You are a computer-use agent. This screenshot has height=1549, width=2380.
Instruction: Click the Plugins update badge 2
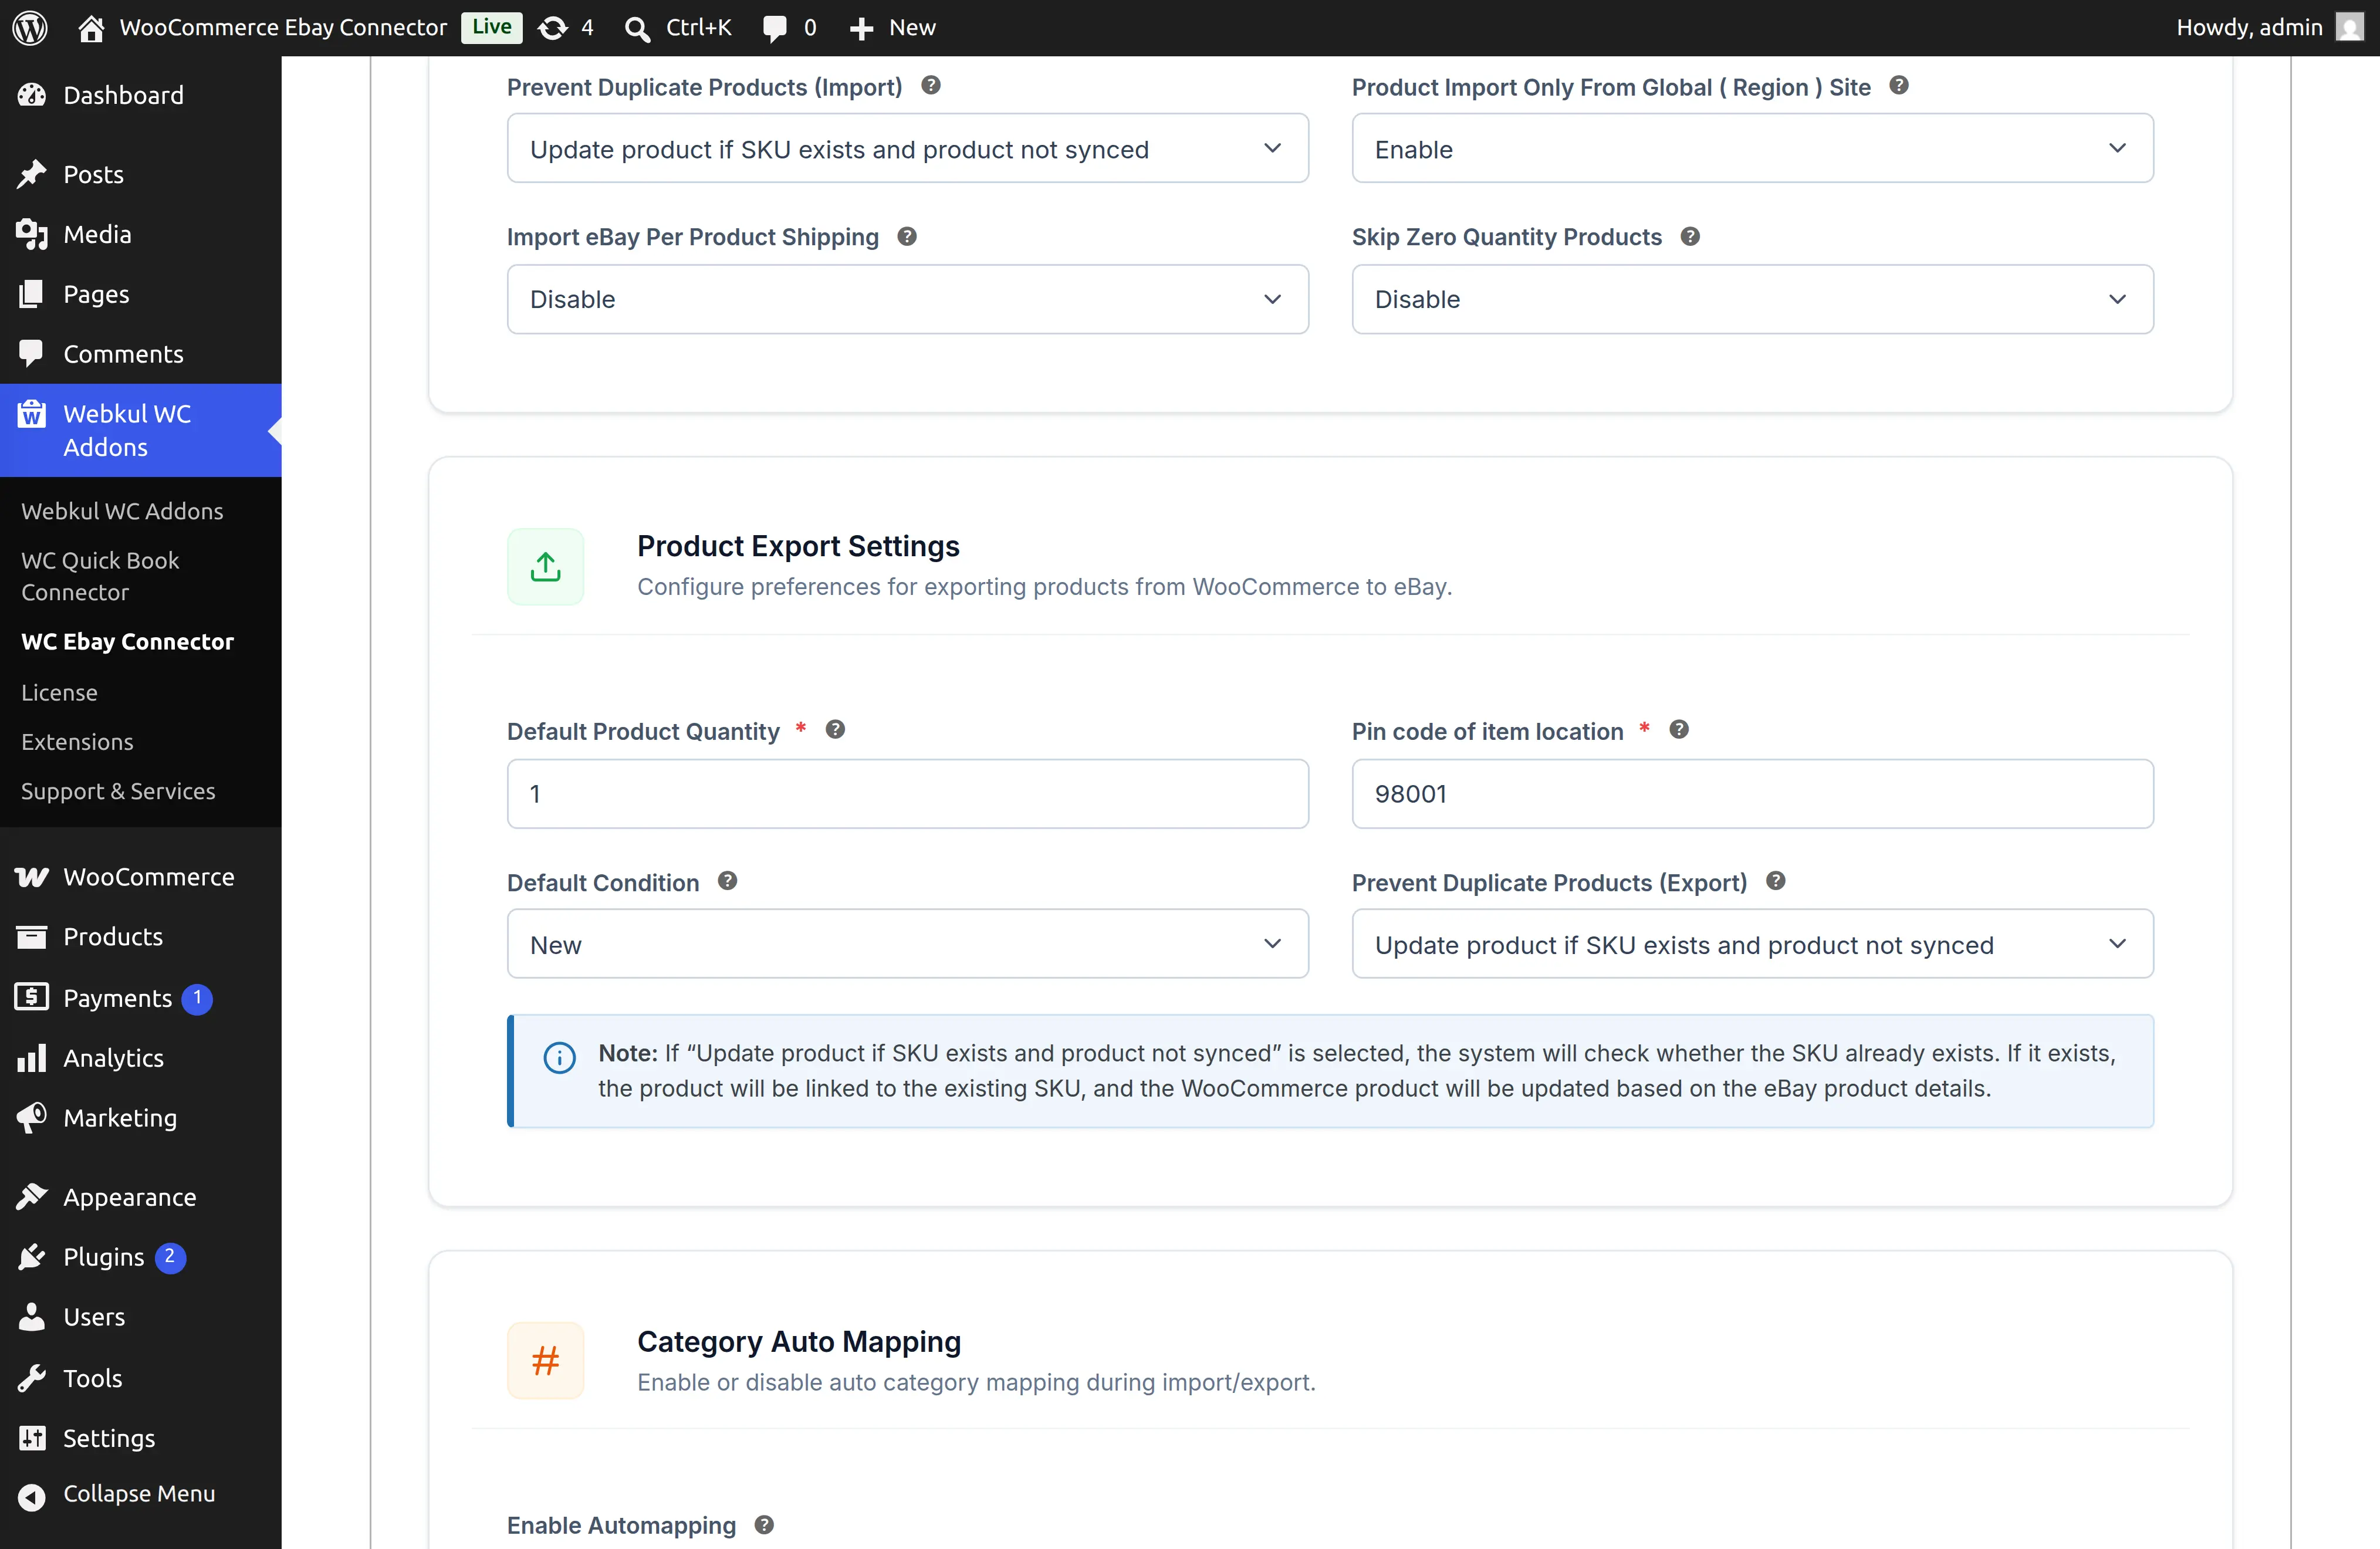pyautogui.click(x=170, y=1257)
